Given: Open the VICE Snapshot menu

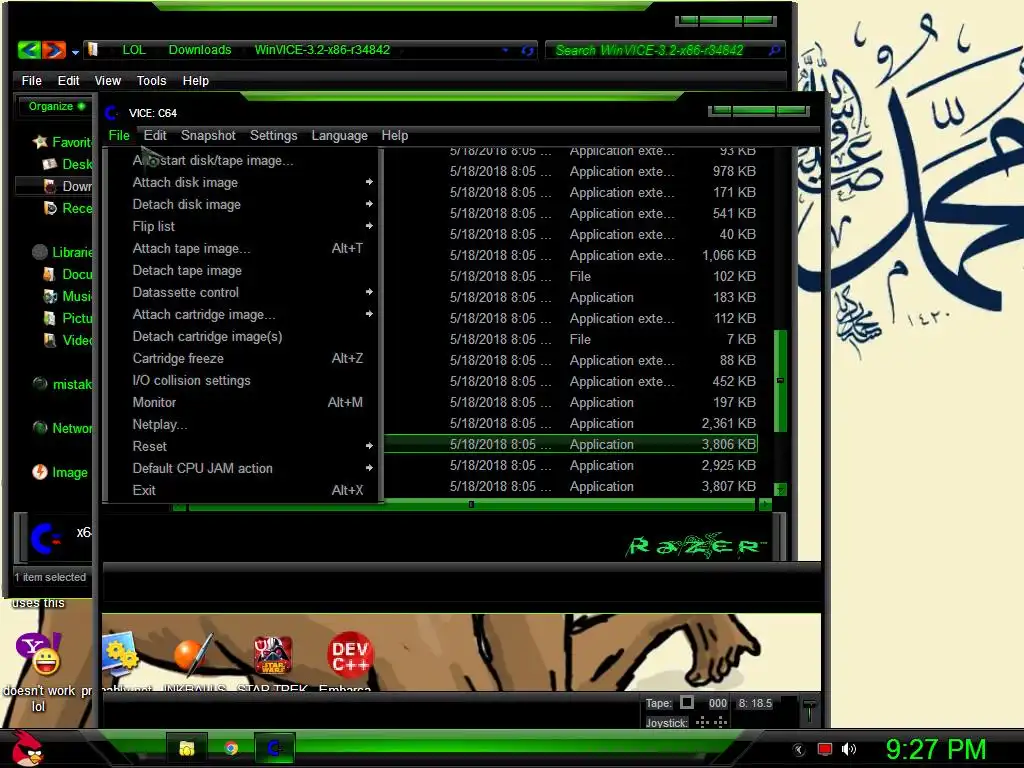Looking at the screenshot, I should pos(208,135).
